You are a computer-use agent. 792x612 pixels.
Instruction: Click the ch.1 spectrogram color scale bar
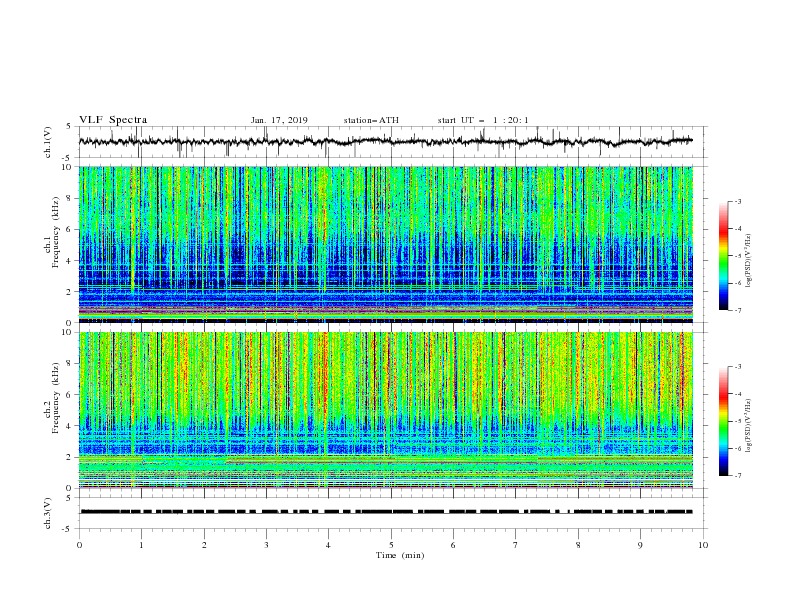[723, 256]
